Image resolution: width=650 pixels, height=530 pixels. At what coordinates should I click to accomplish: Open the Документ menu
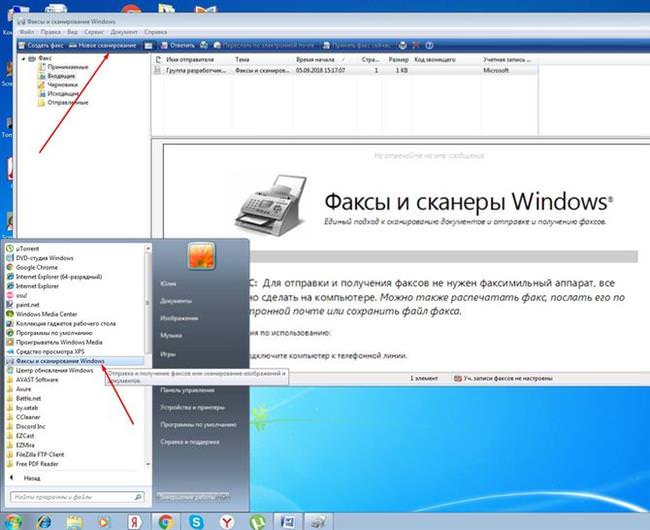[124, 32]
